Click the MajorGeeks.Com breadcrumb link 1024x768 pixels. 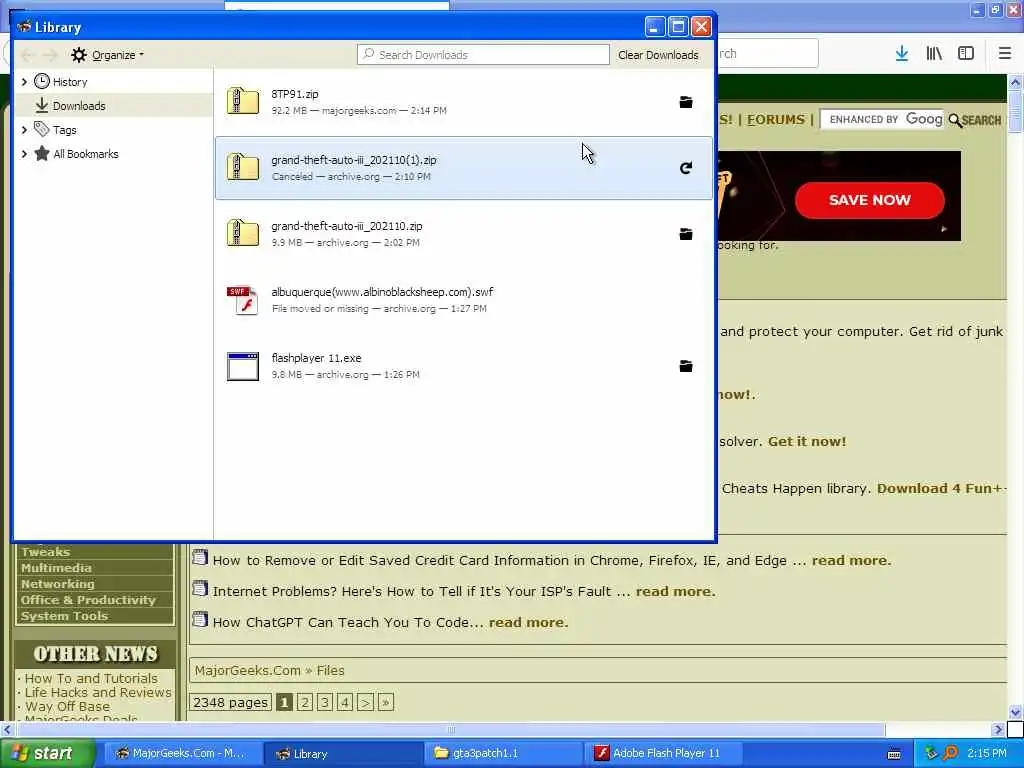[248, 670]
